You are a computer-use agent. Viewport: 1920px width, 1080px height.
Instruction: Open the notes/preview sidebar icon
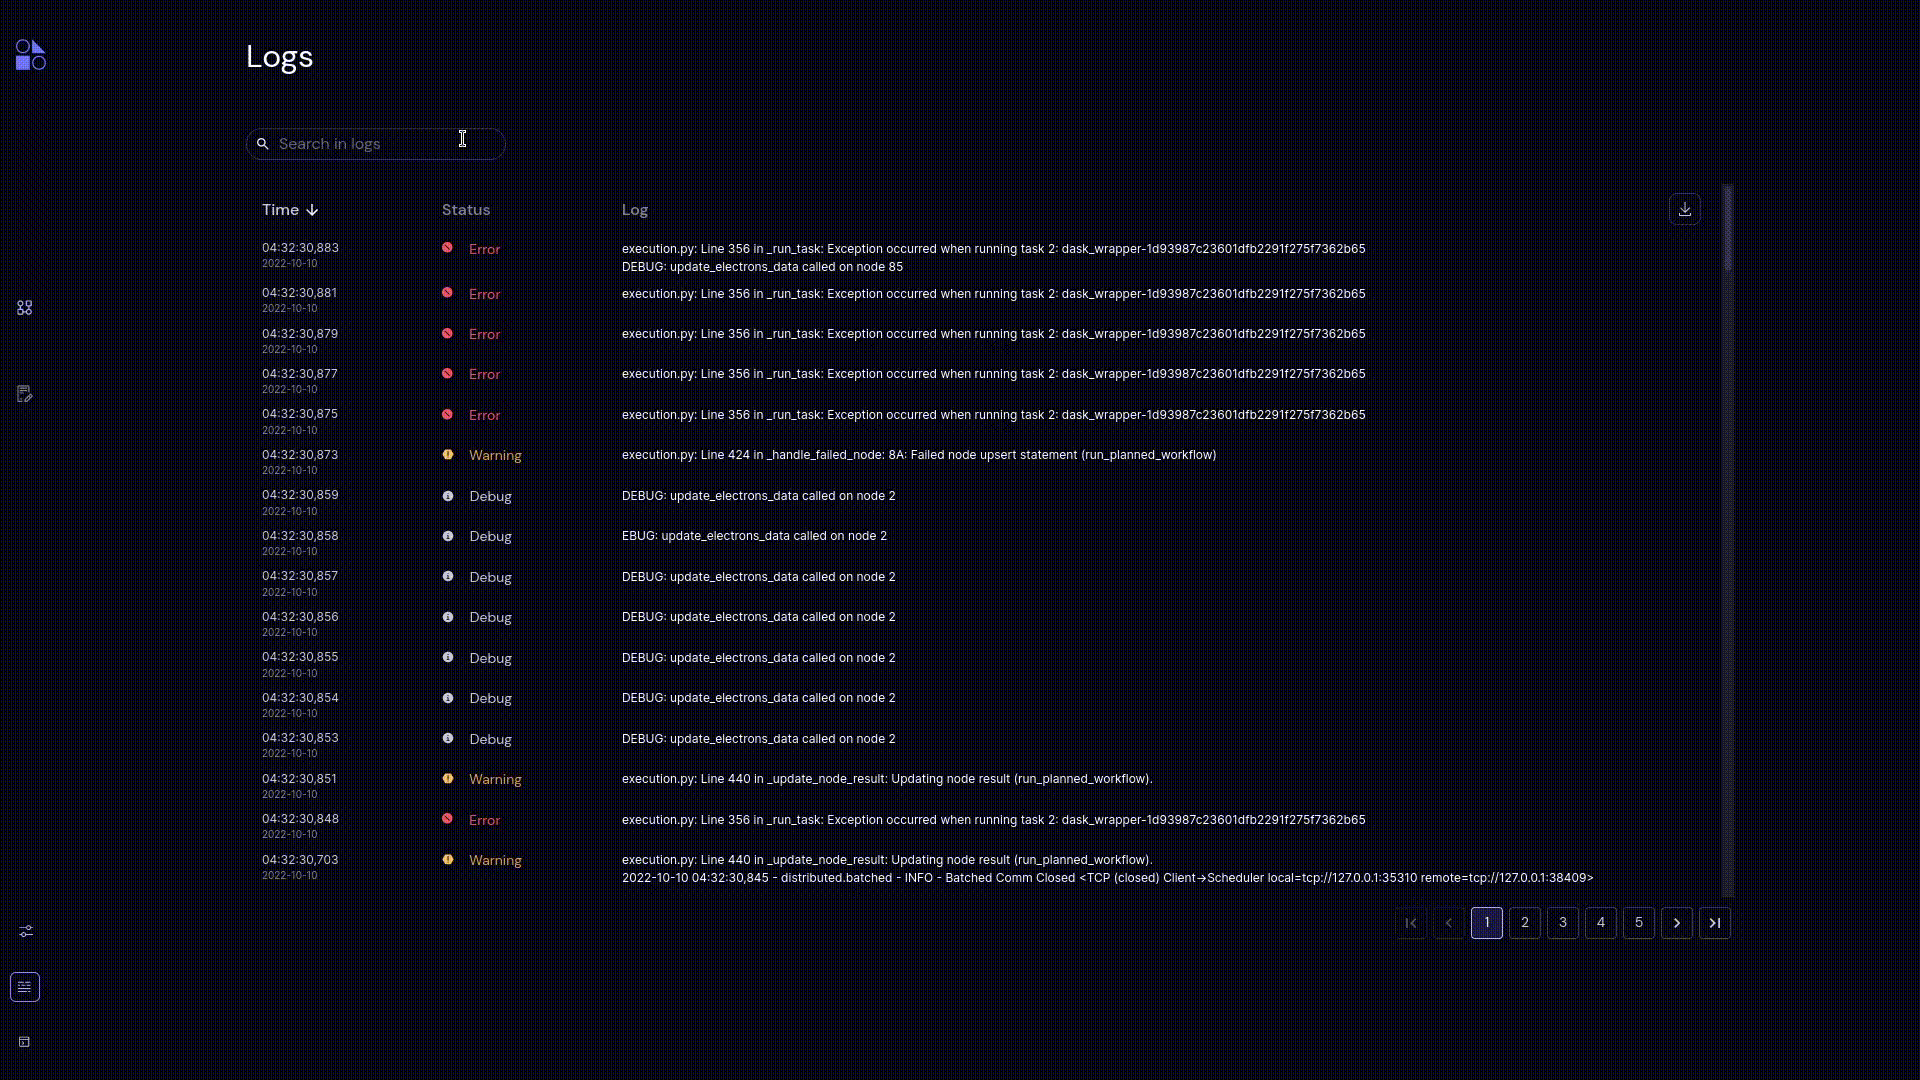(x=25, y=394)
